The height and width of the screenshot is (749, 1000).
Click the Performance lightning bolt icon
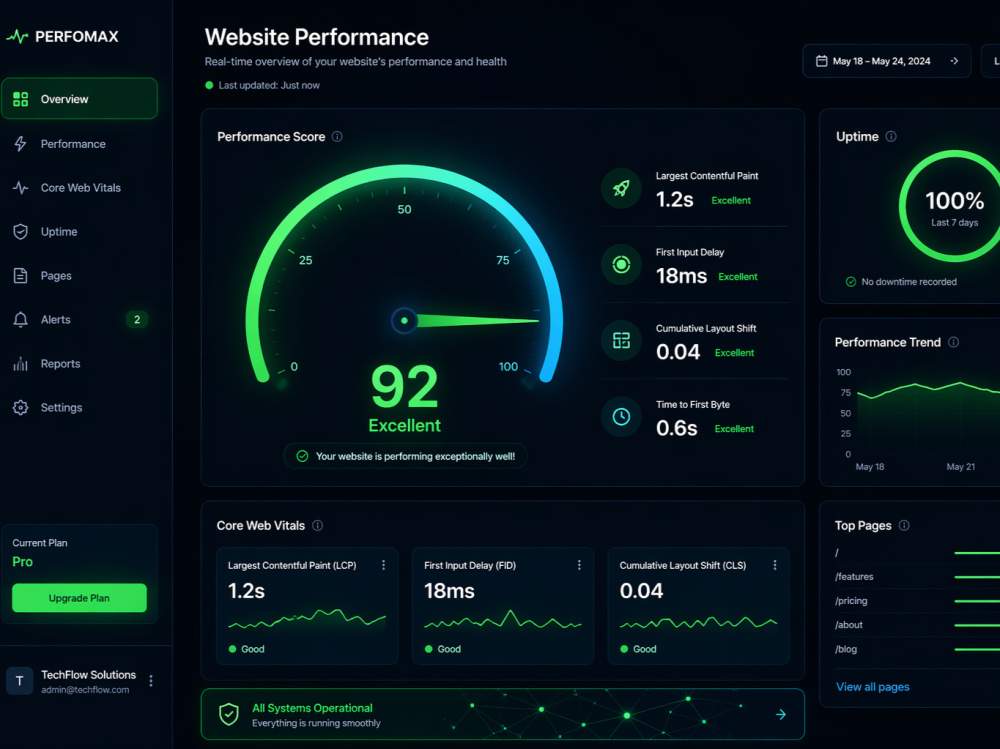(20, 144)
